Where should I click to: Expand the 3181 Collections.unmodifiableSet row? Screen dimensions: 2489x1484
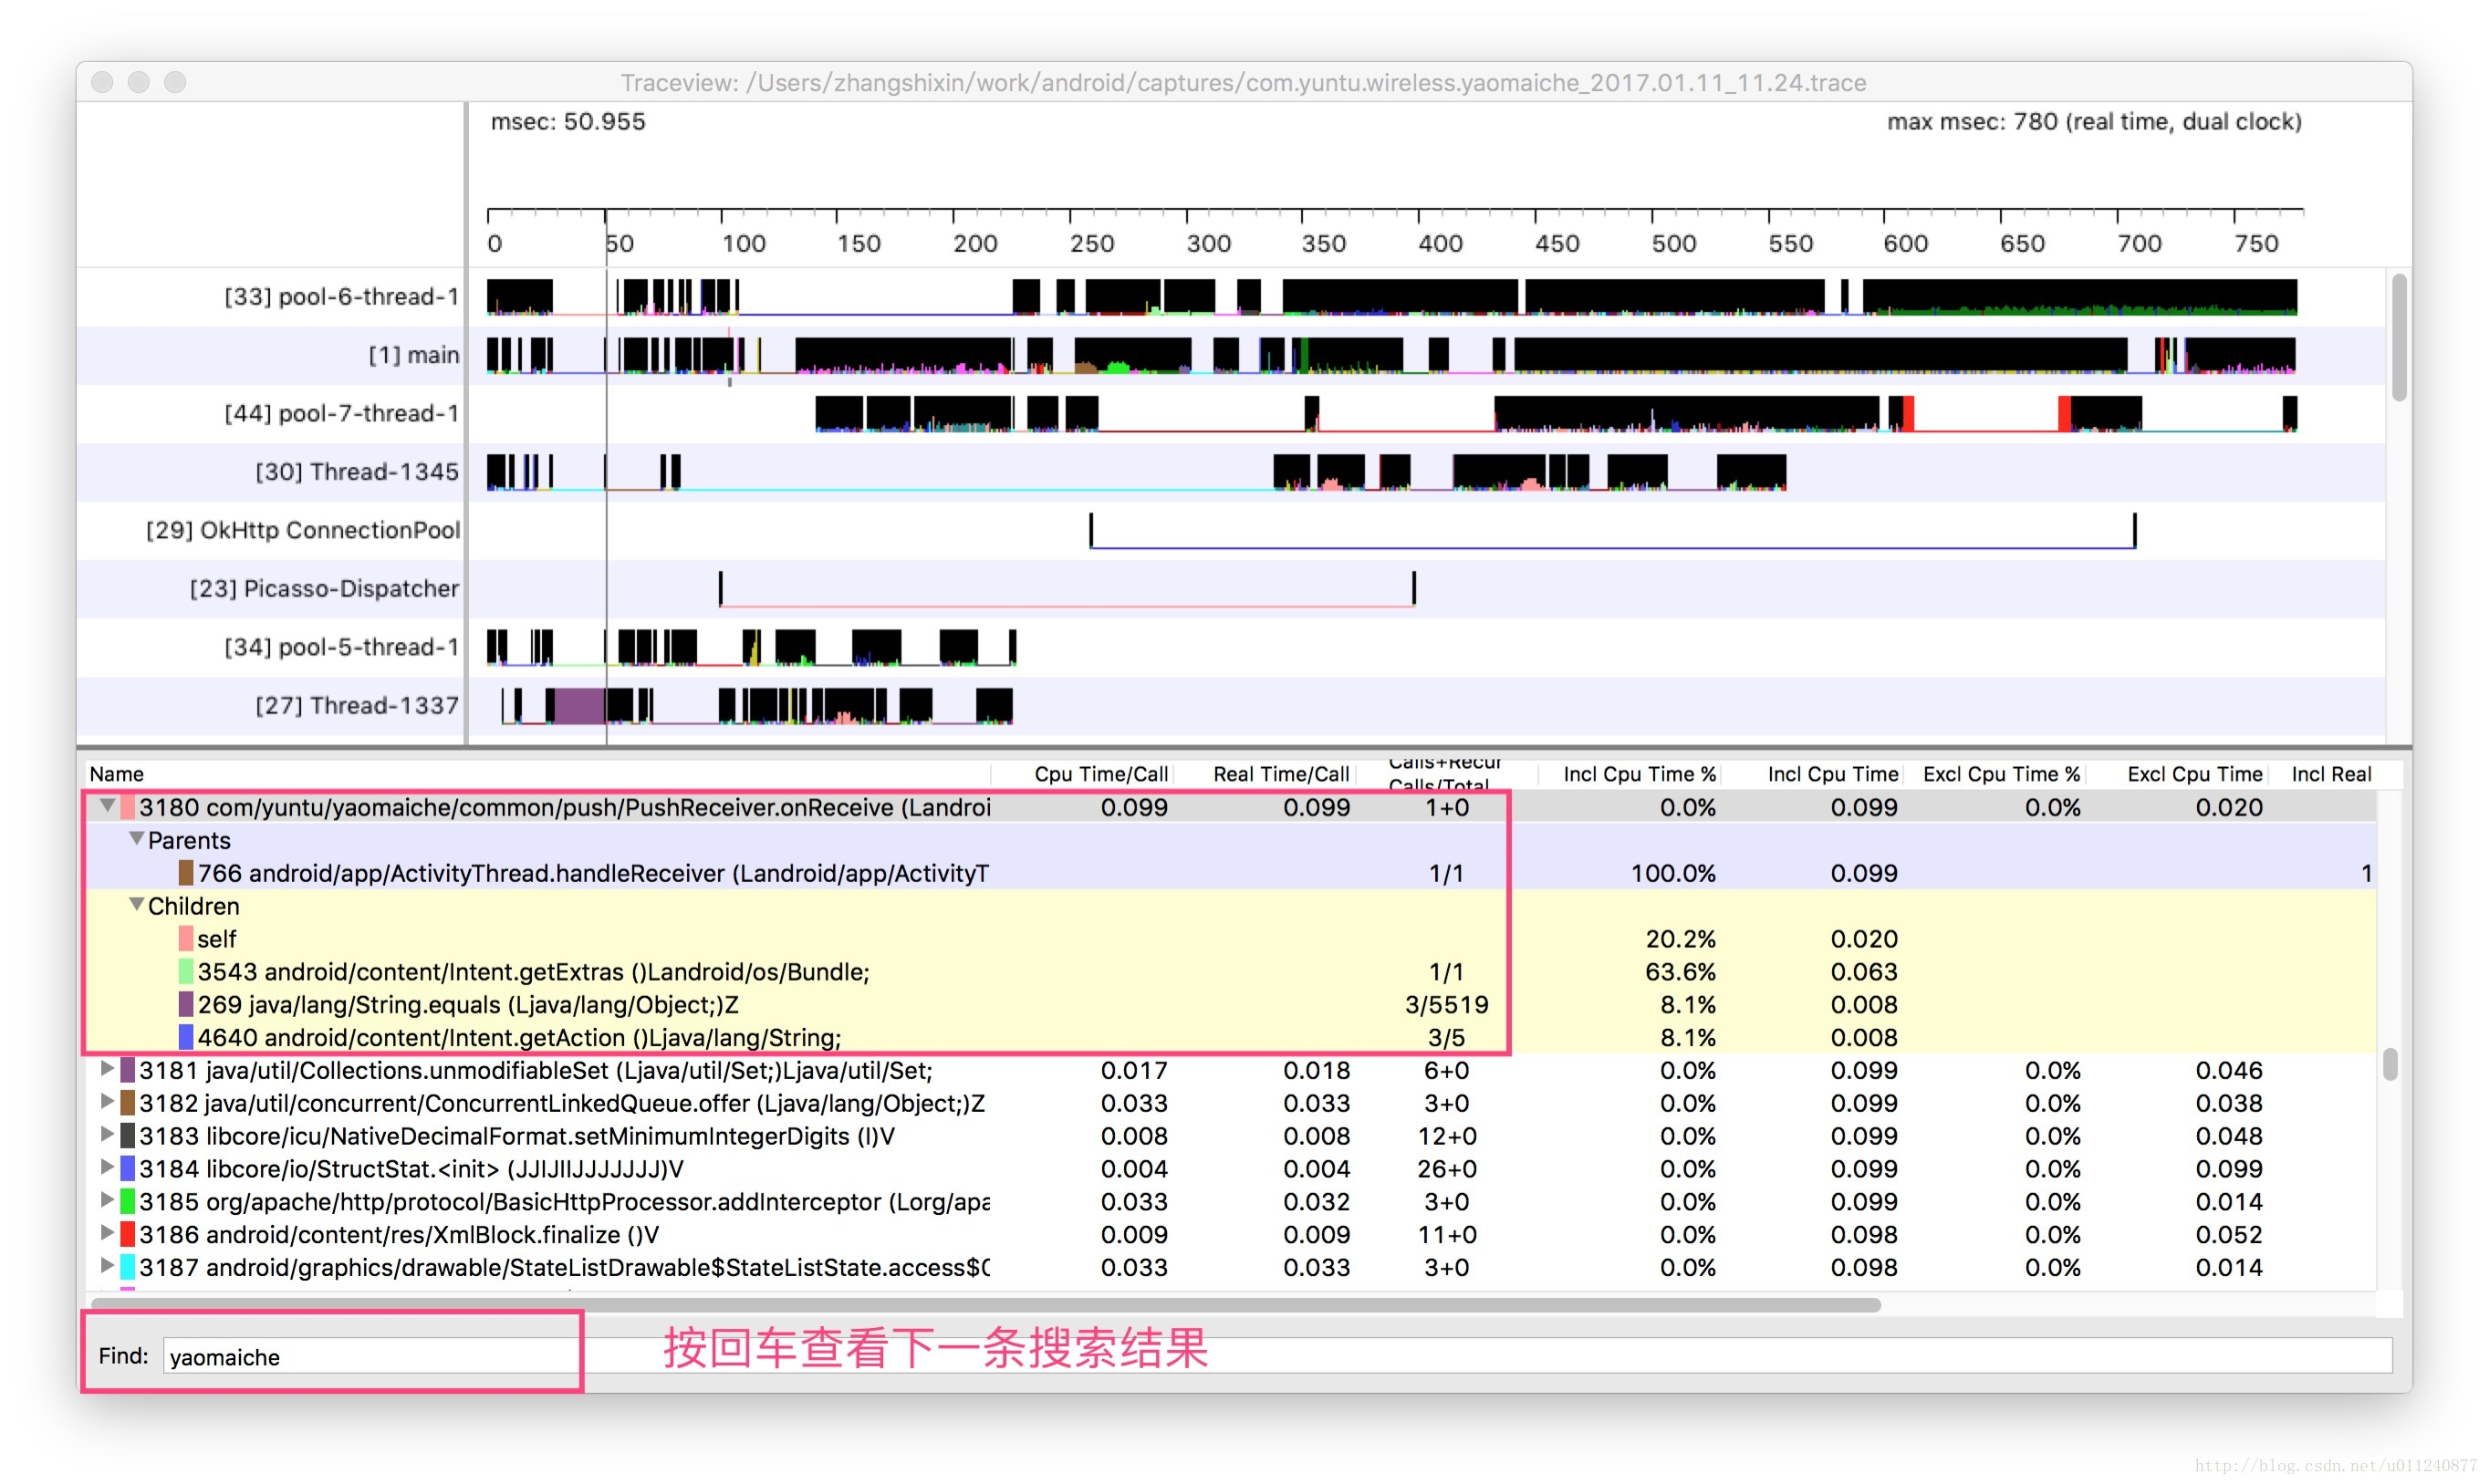106,1069
